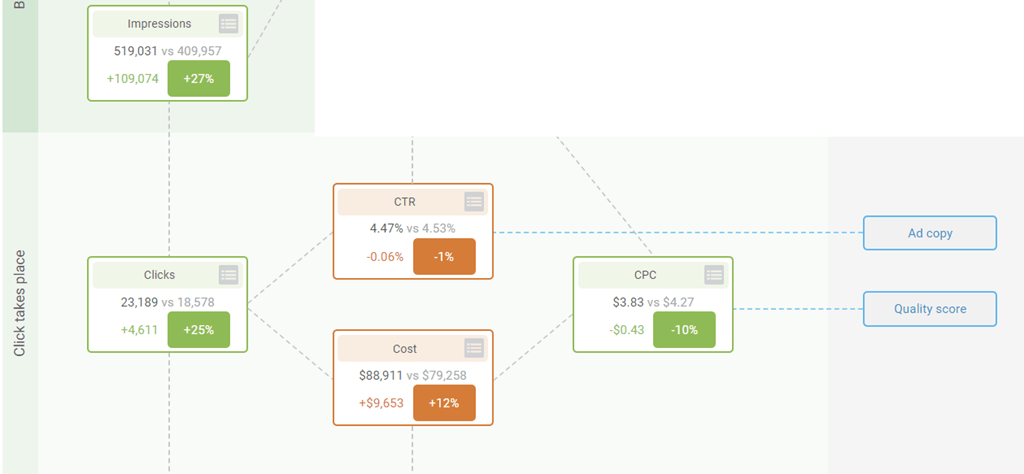Click the Cost card's list icon
The height and width of the screenshot is (474, 1024).
click(474, 348)
